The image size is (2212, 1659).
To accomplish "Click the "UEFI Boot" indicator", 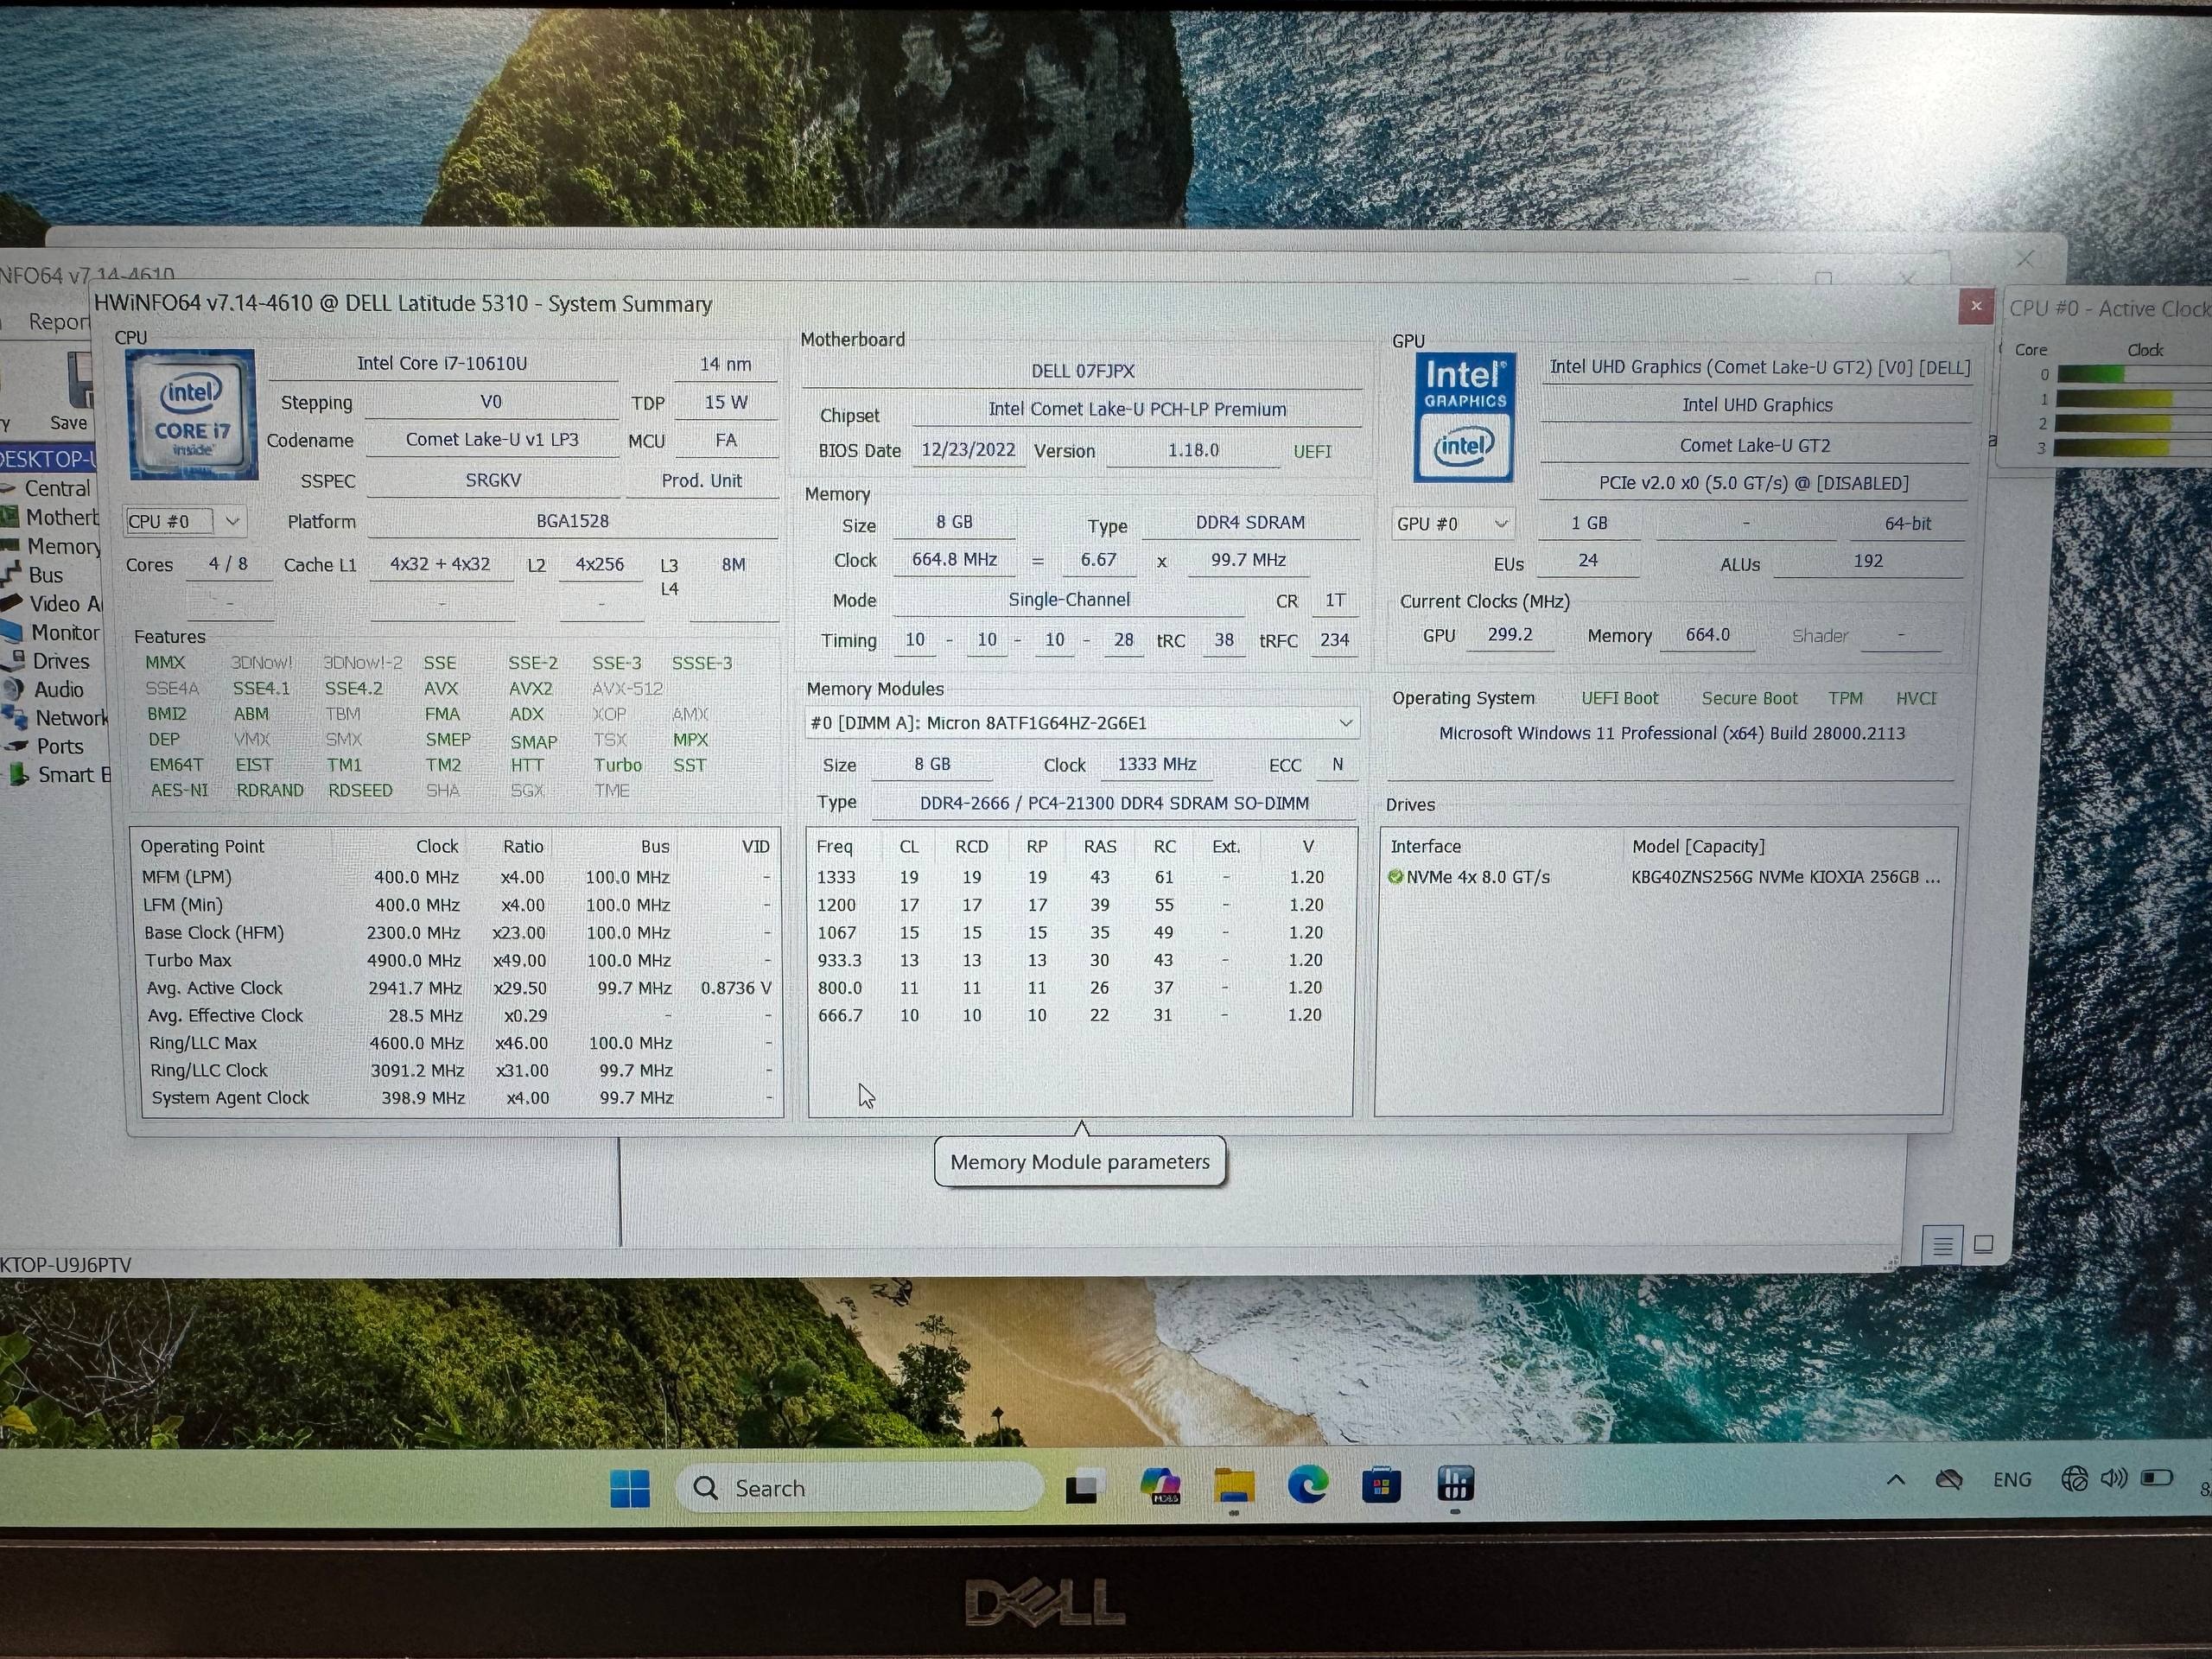I will [x=1619, y=699].
